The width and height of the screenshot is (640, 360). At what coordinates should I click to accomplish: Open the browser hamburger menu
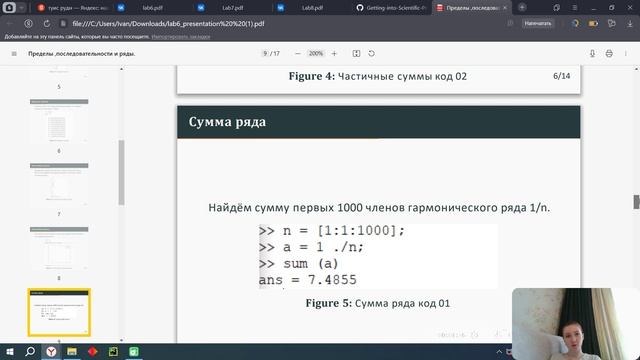pyautogui.click(x=574, y=7)
